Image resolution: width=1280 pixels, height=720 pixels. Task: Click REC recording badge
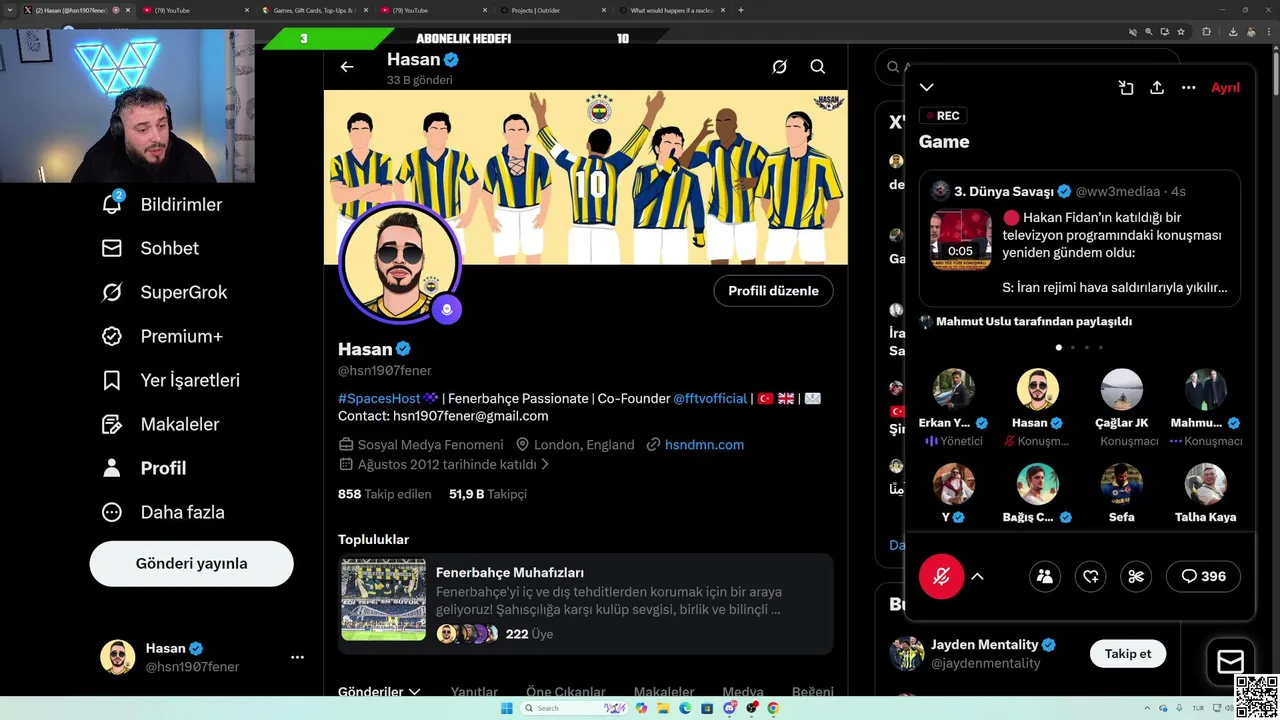click(x=943, y=116)
